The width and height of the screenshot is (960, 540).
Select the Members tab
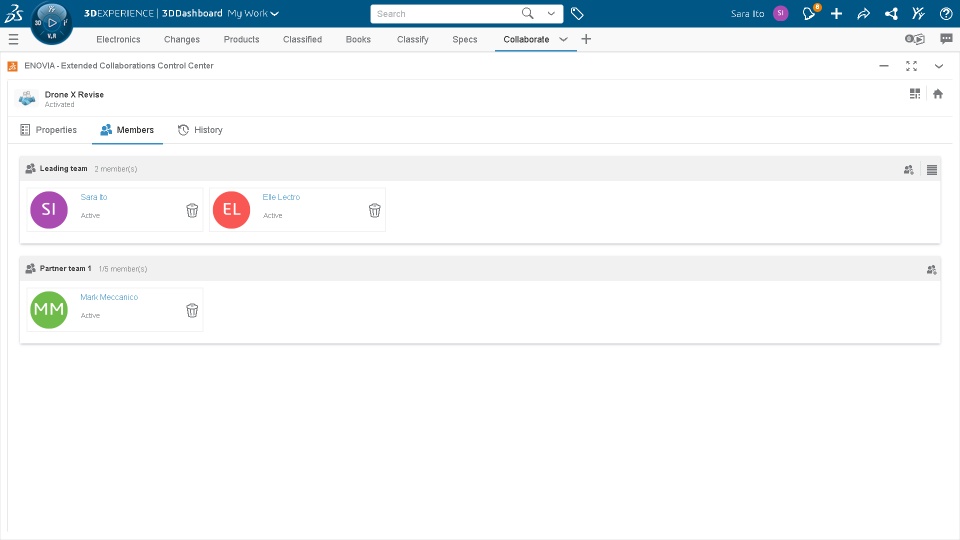point(127,130)
